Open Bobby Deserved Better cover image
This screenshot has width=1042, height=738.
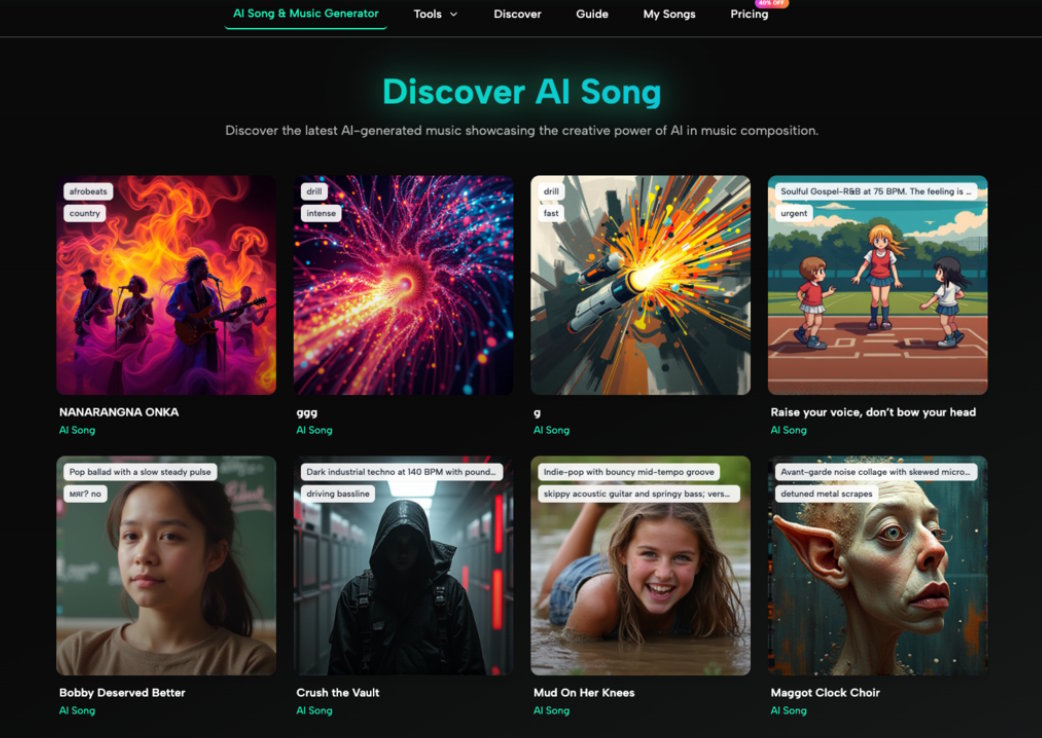pyautogui.click(x=166, y=565)
